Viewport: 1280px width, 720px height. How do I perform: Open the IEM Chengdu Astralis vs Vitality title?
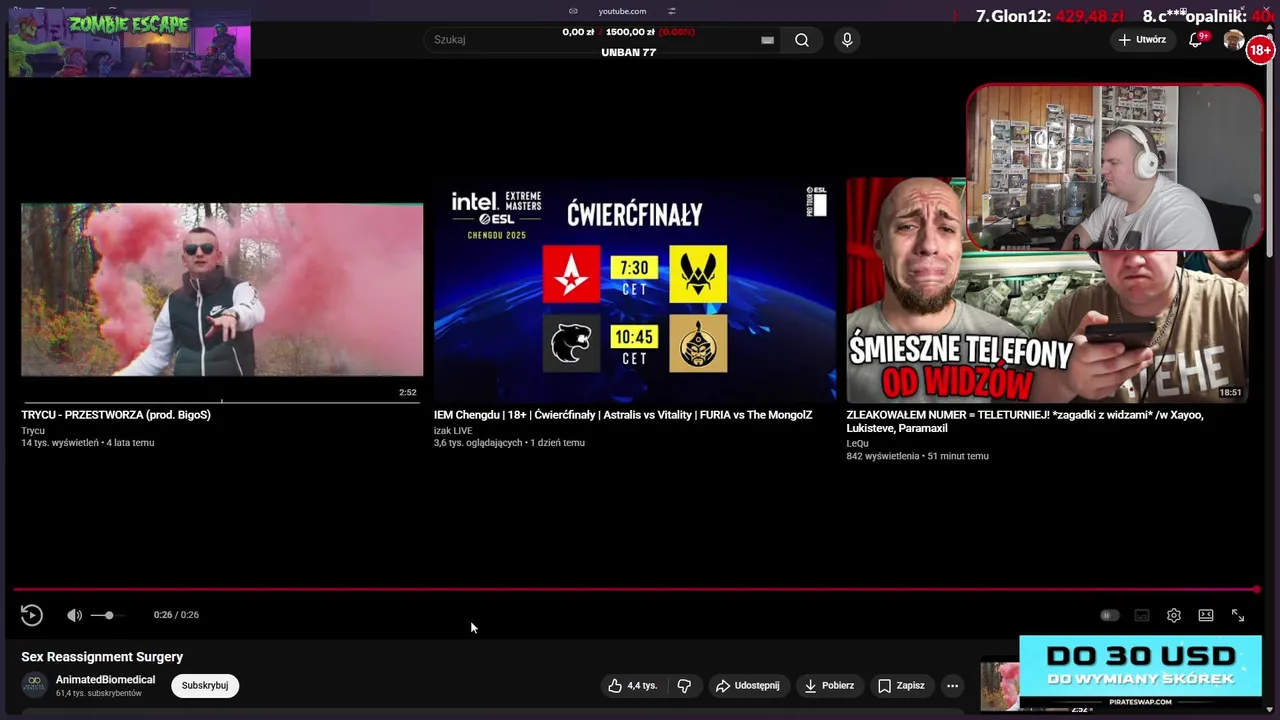click(623, 415)
